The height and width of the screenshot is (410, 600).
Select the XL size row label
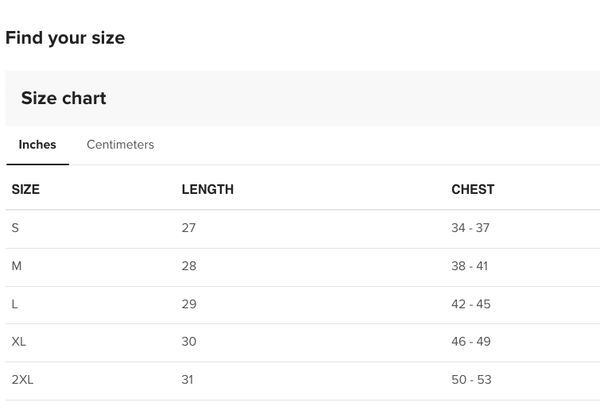pyautogui.click(x=19, y=342)
